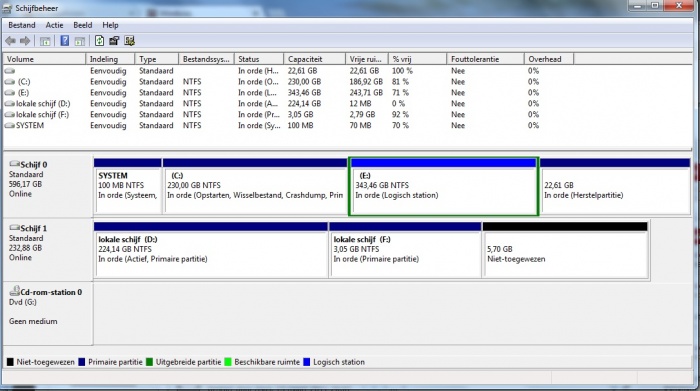Click the Forward arrow toolbar icon
This screenshot has width=700, height=391.
[x=25, y=41]
